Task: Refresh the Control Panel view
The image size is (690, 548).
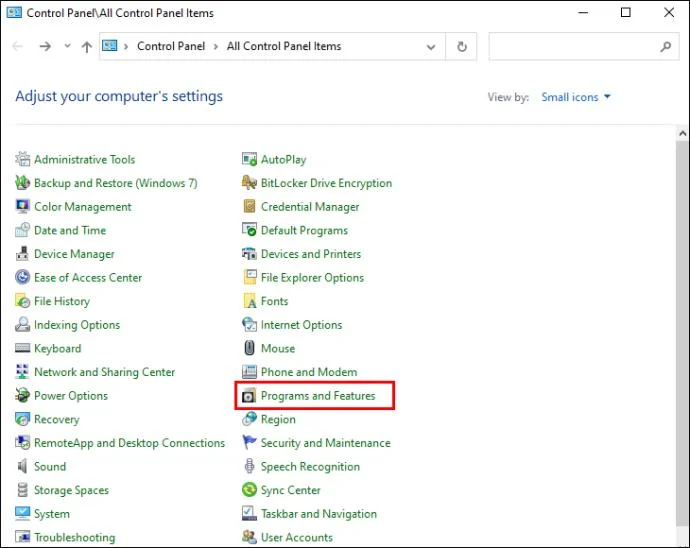Action: (462, 46)
